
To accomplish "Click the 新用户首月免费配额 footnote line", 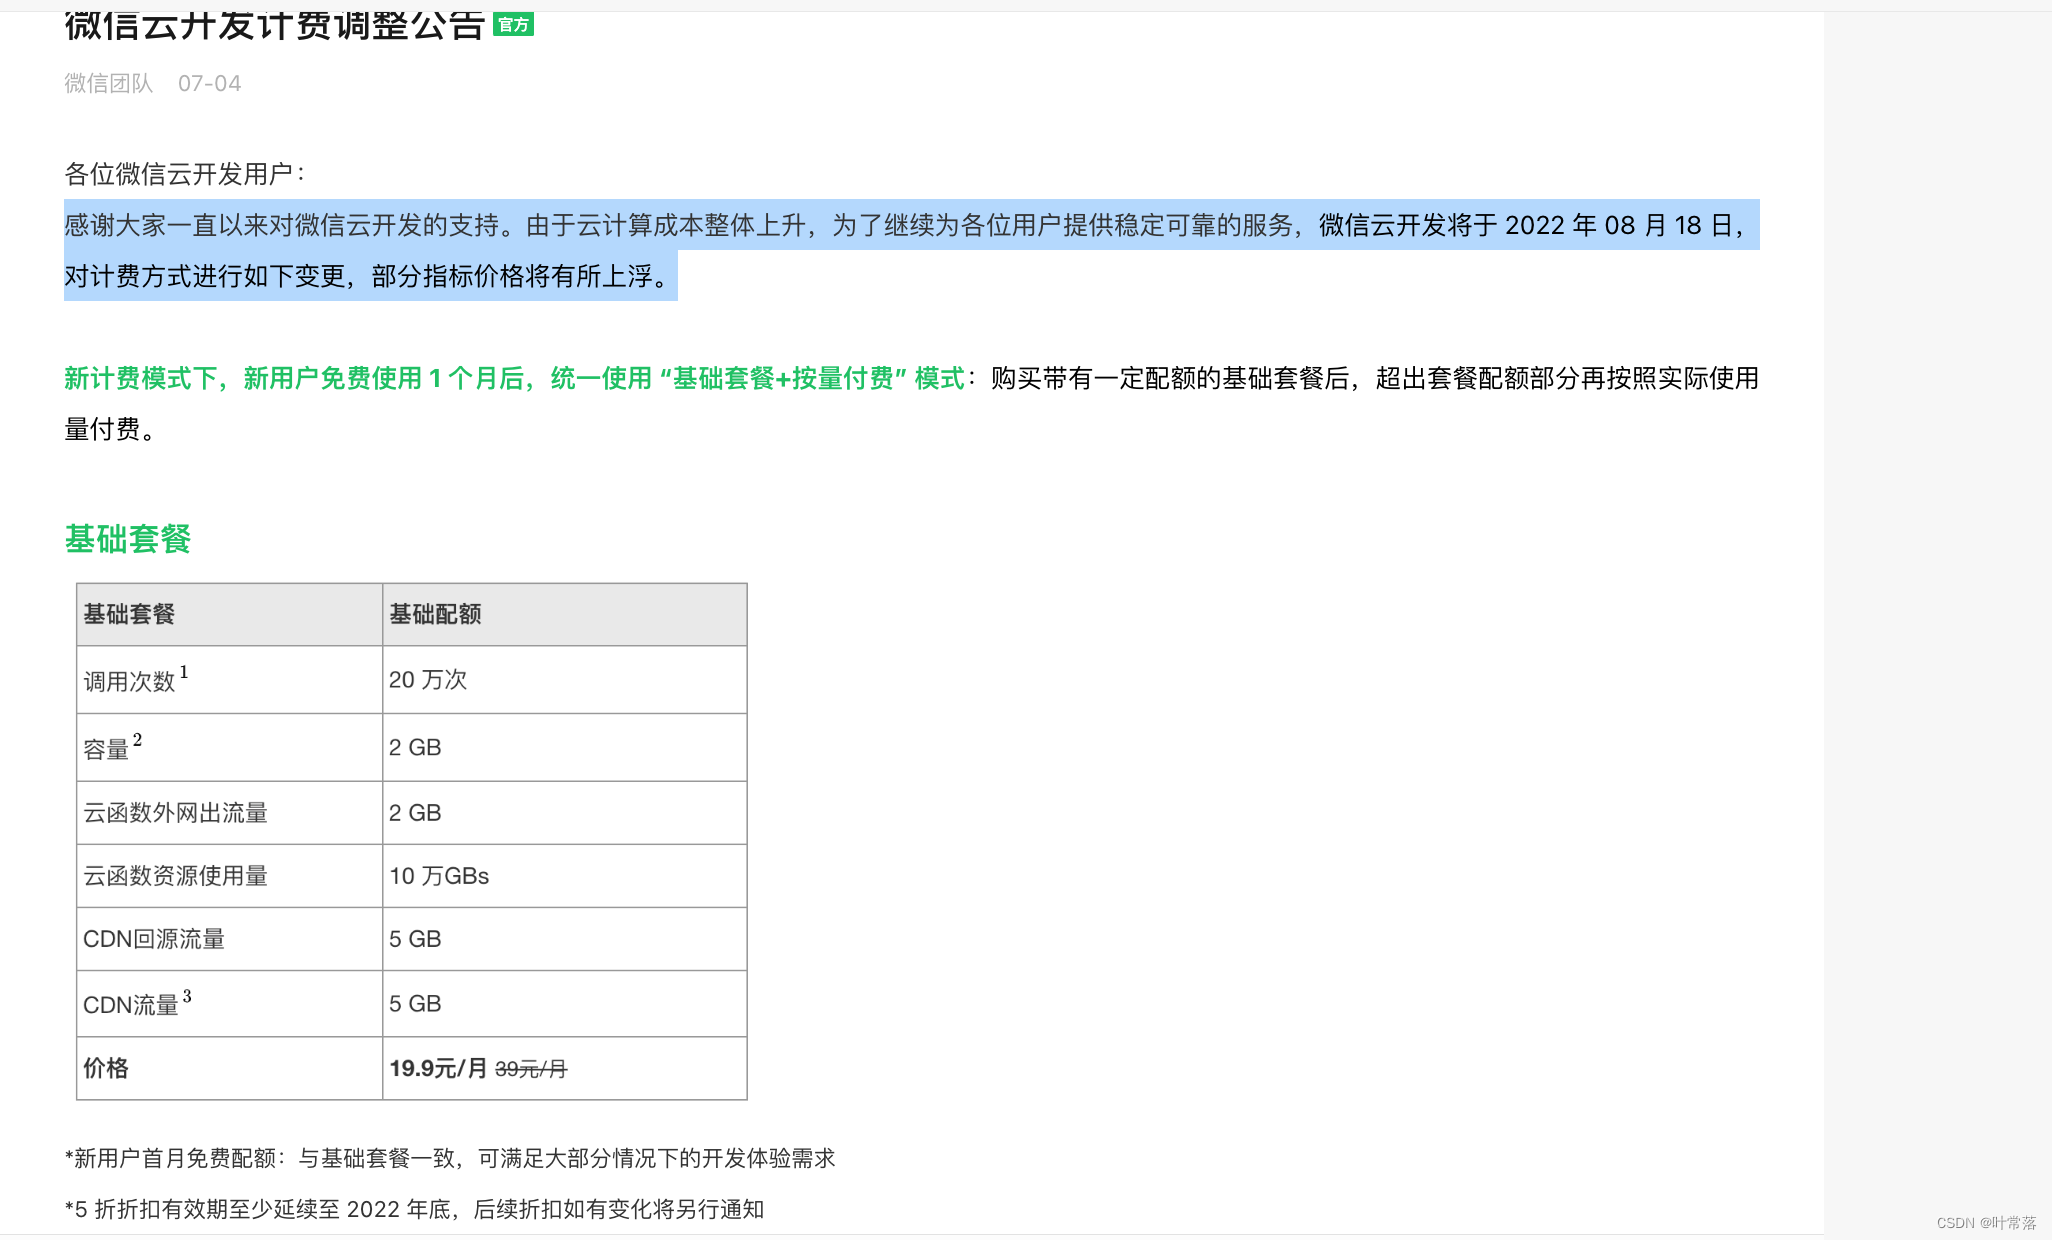I will pos(450,1158).
